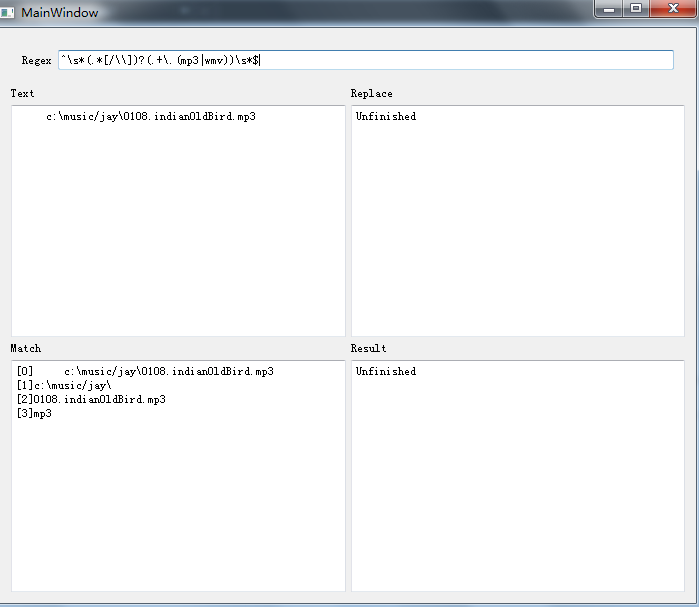Click the Match panel label
The width and height of the screenshot is (699, 607).
[26, 348]
